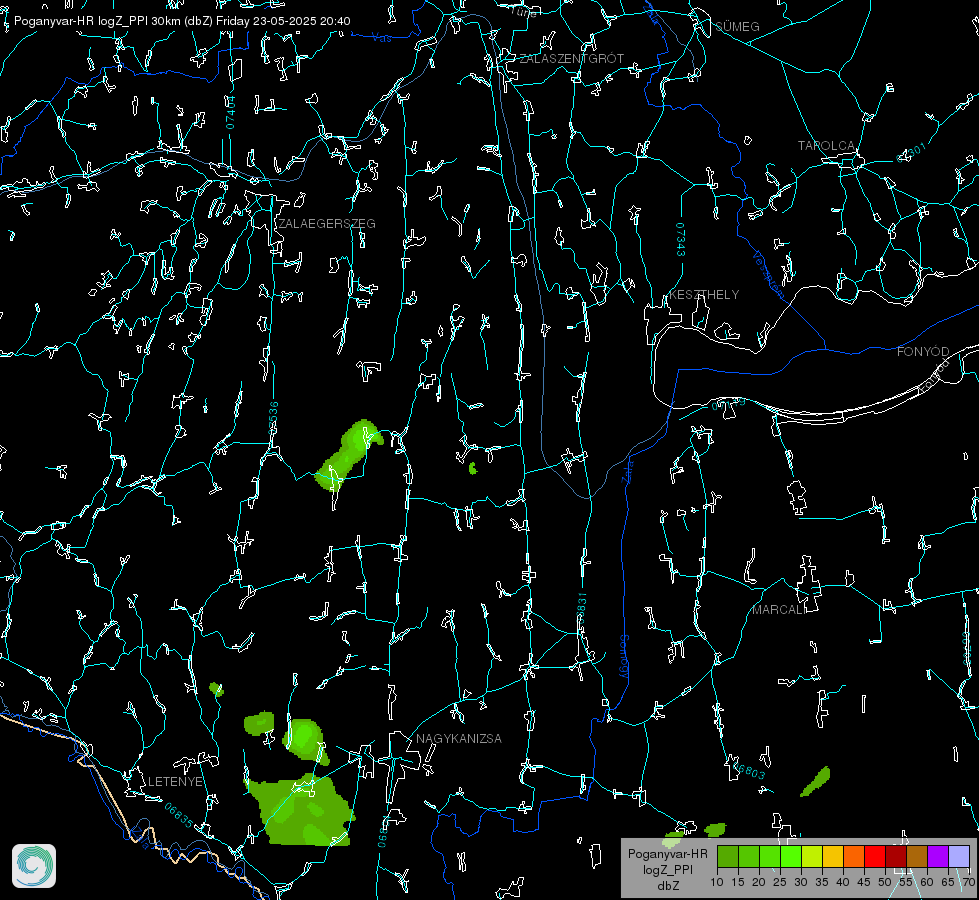The height and width of the screenshot is (900, 979).
Task: Click the ZALAEGERSZEG city label
Action: tap(327, 224)
